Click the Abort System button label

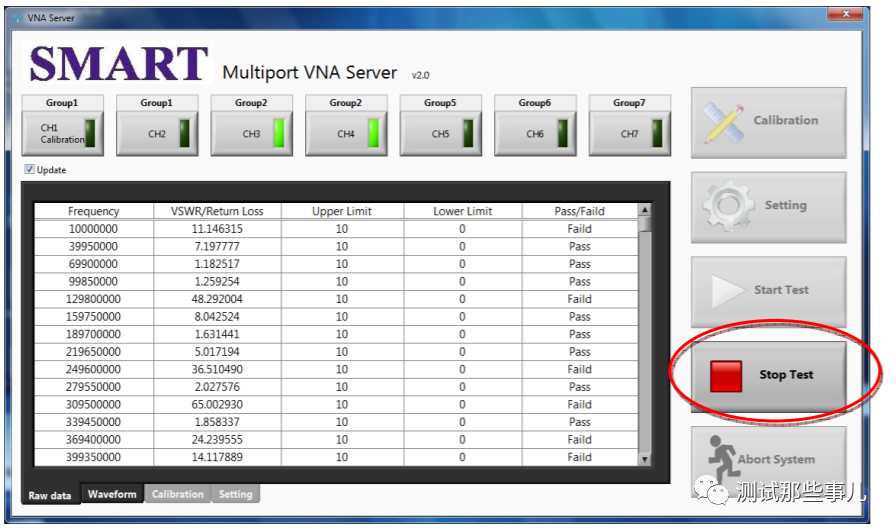coord(776,460)
